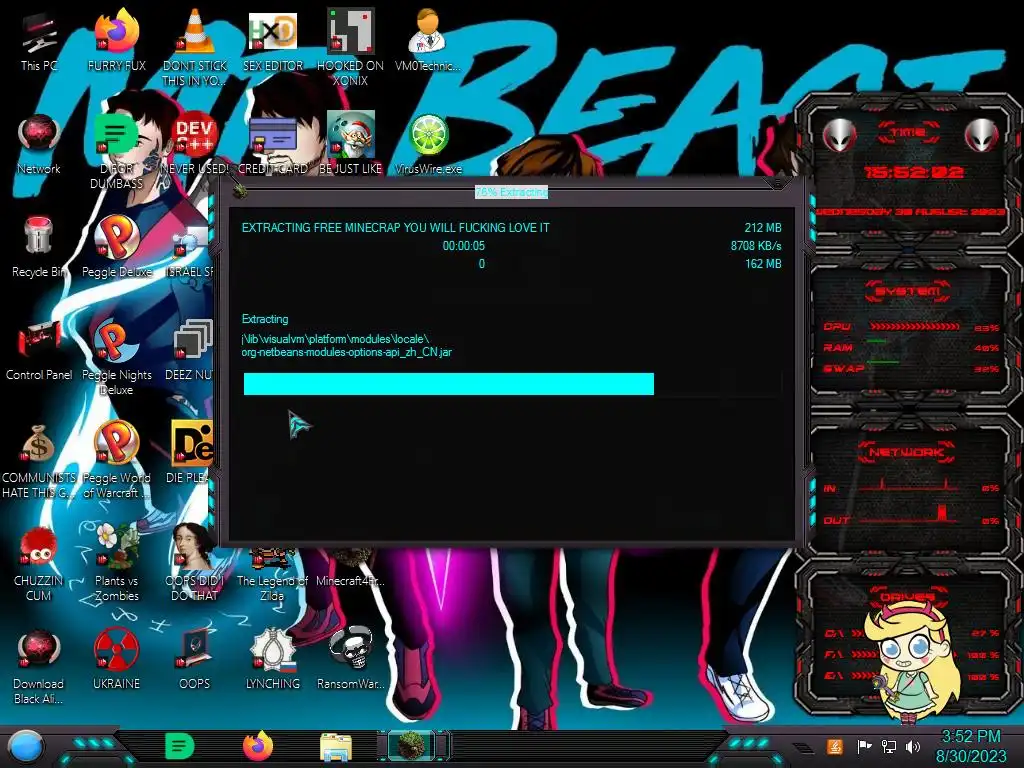Click the Star Butterfly desktop mascot

click(x=913, y=663)
